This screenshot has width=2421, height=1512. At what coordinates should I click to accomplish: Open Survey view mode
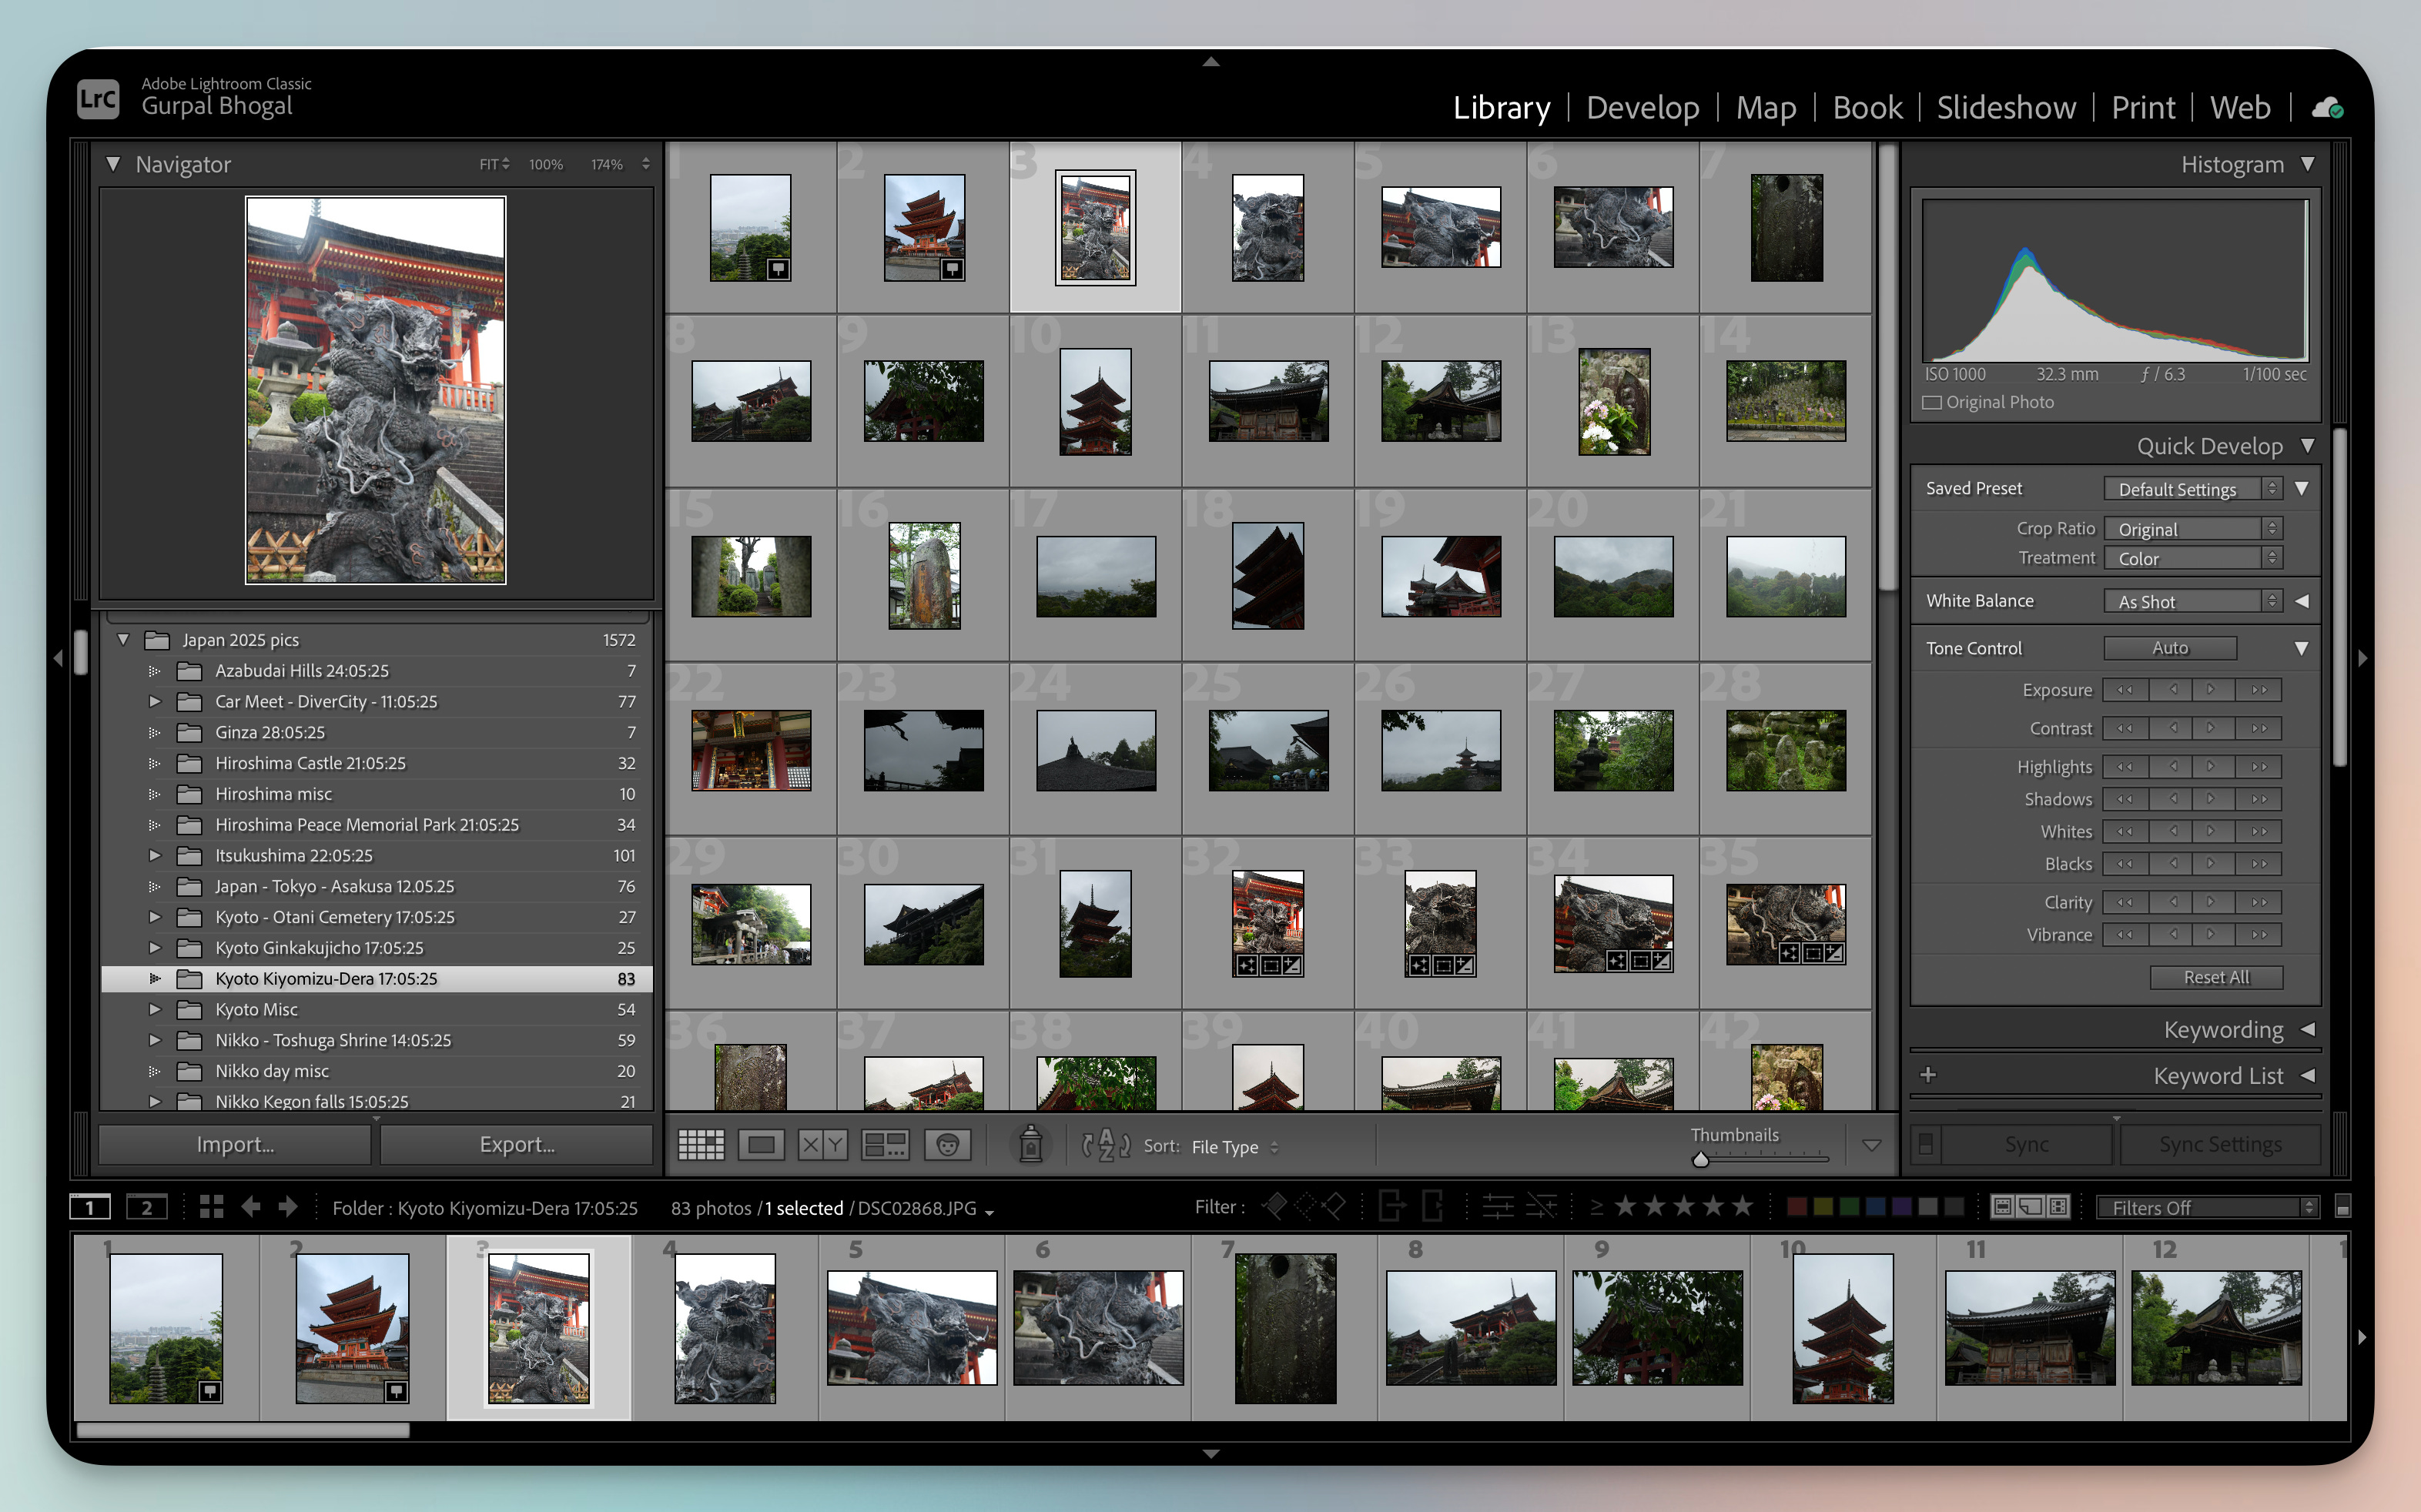tap(885, 1145)
